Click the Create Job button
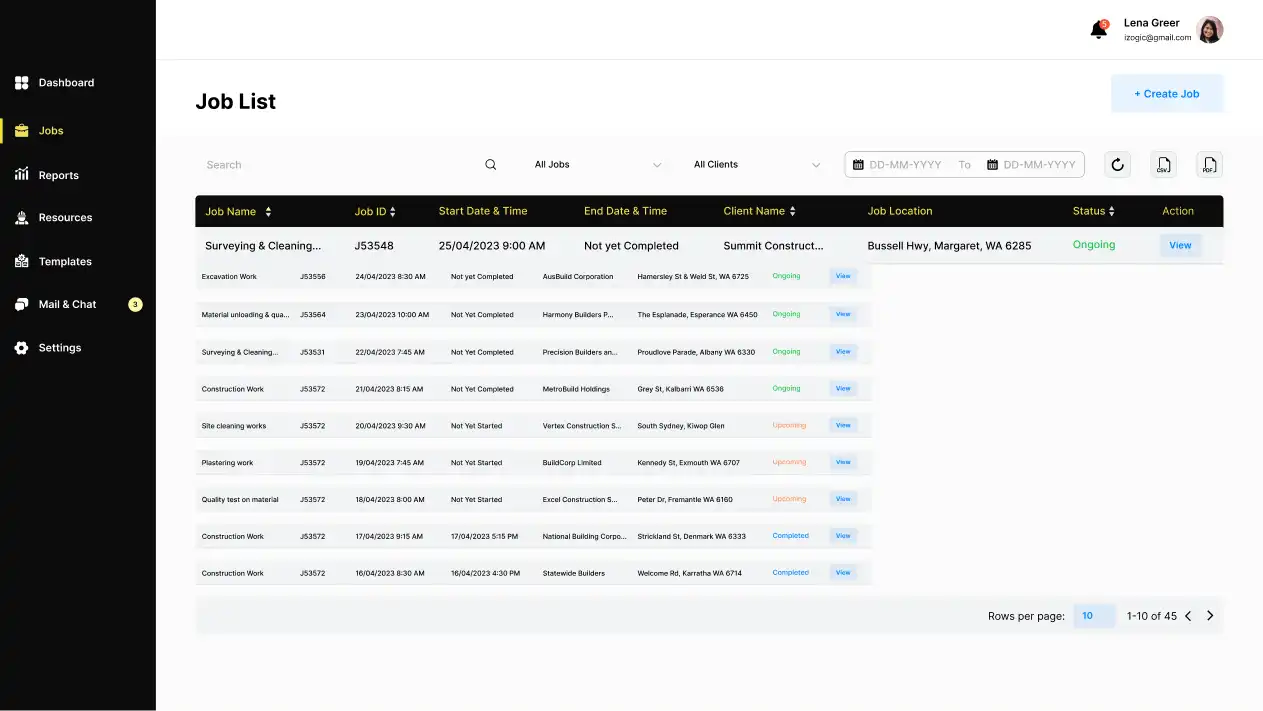 pos(1166,94)
